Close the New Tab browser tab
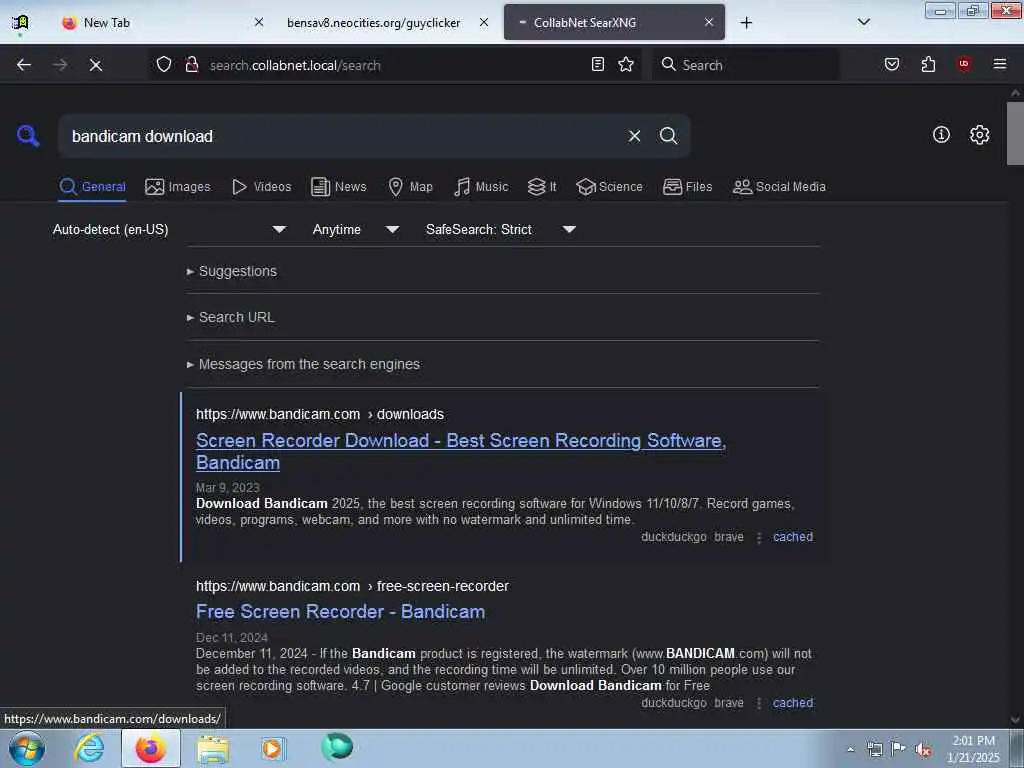Viewport: 1024px width, 768px height. point(259,22)
